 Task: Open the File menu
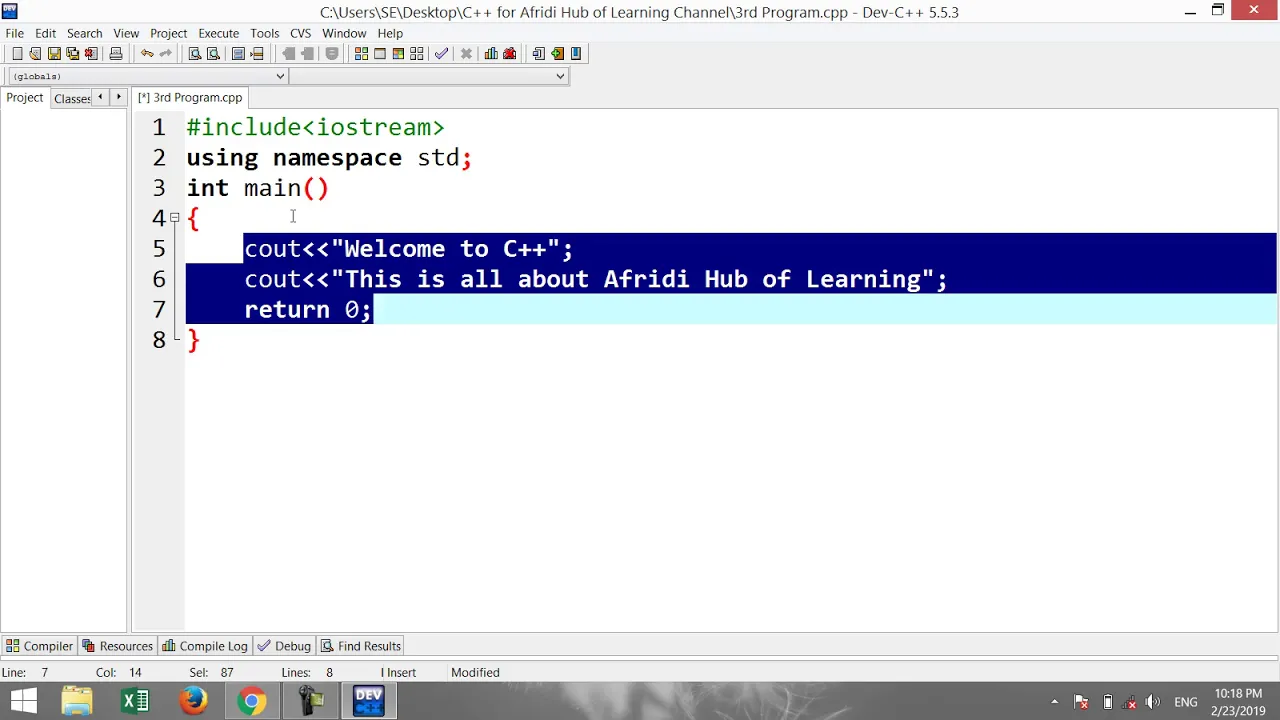click(x=14, y=33)
